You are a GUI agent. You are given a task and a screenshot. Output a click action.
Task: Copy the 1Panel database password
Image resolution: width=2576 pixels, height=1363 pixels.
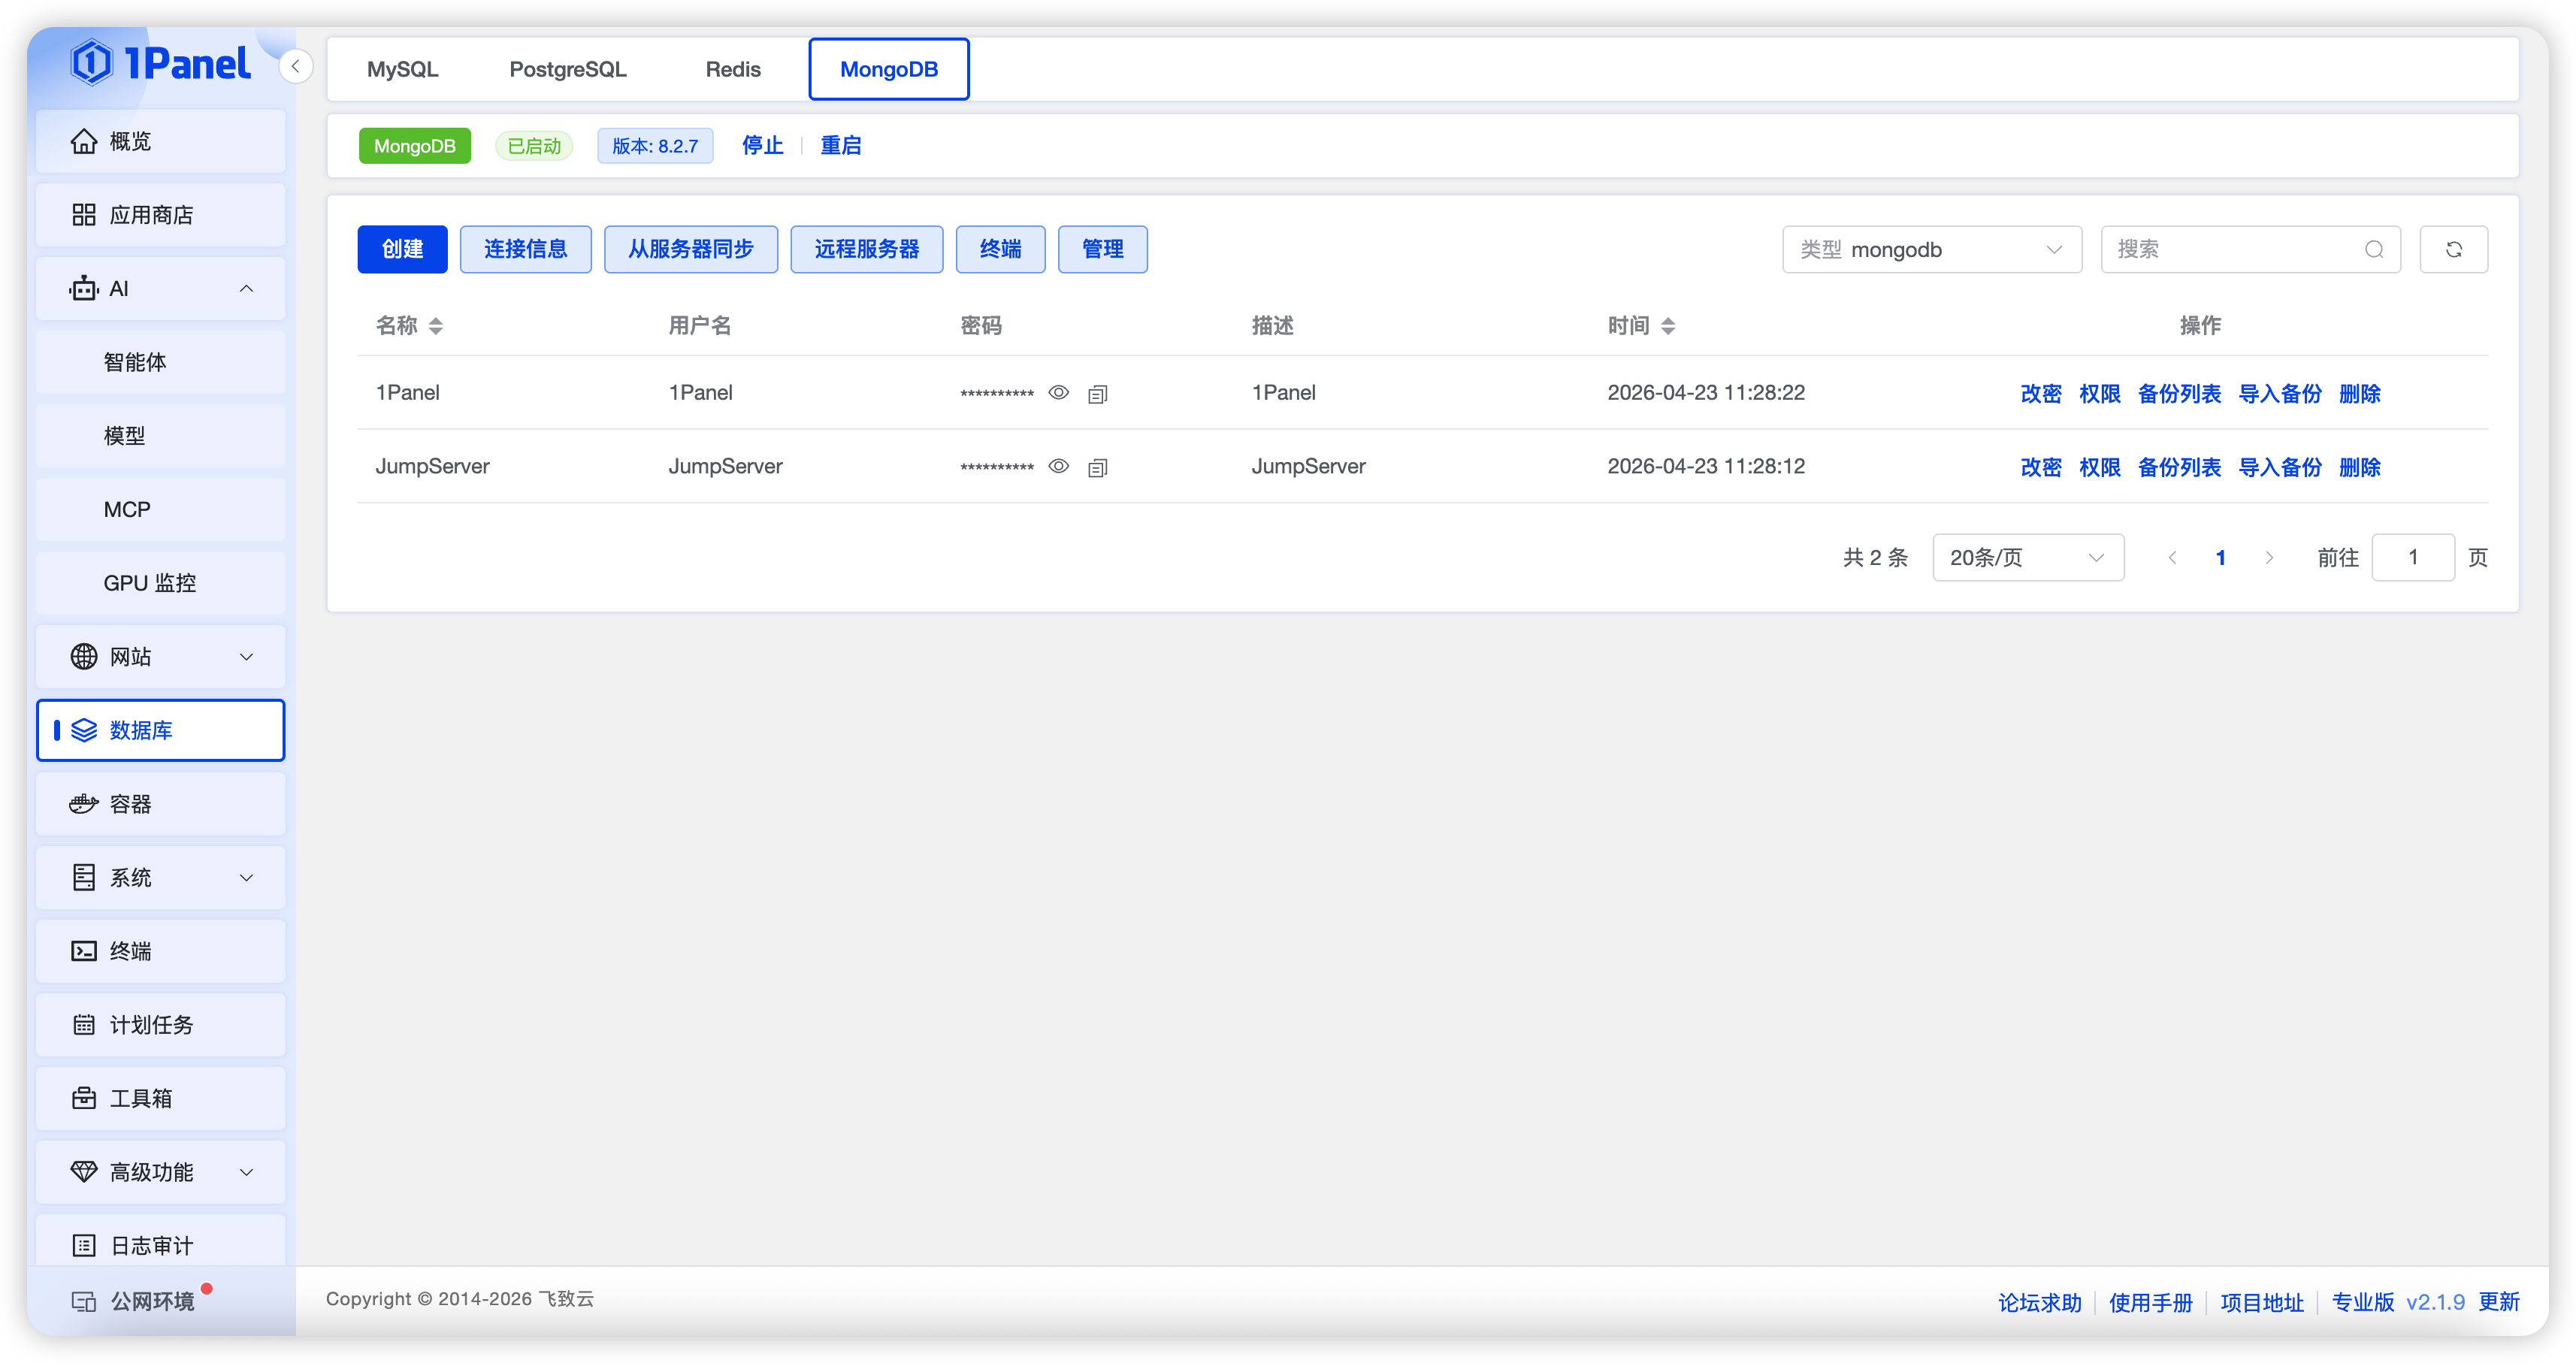click(x=1097, y=393)
